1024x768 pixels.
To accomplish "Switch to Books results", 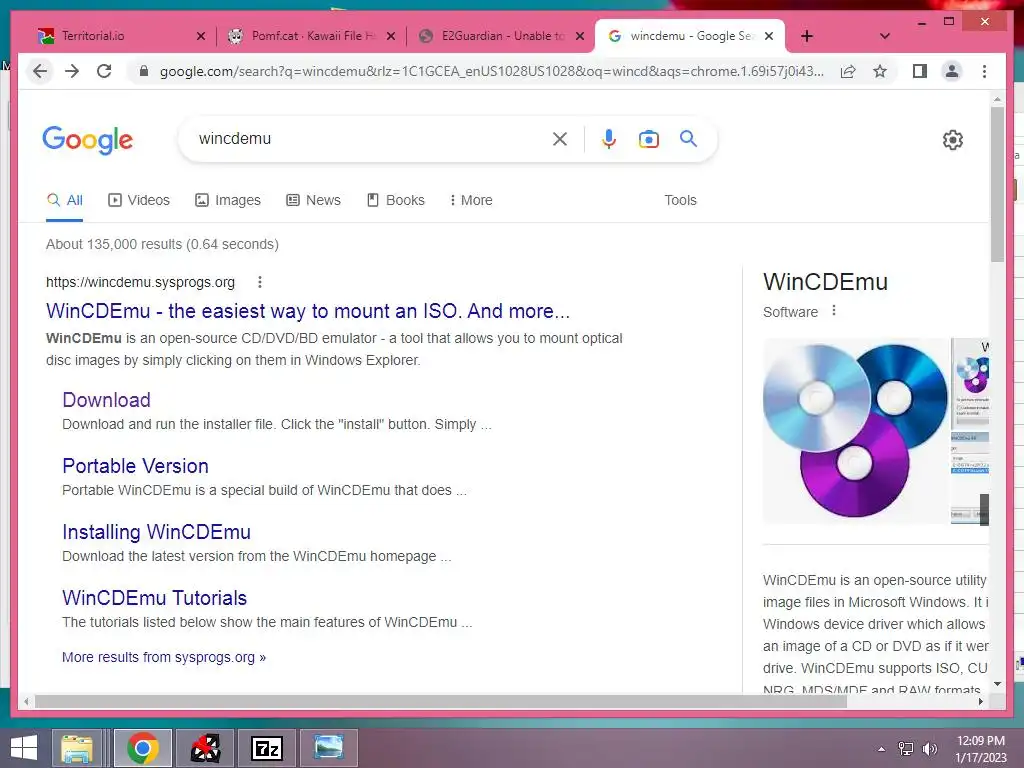I will click(x=396, y=200).
